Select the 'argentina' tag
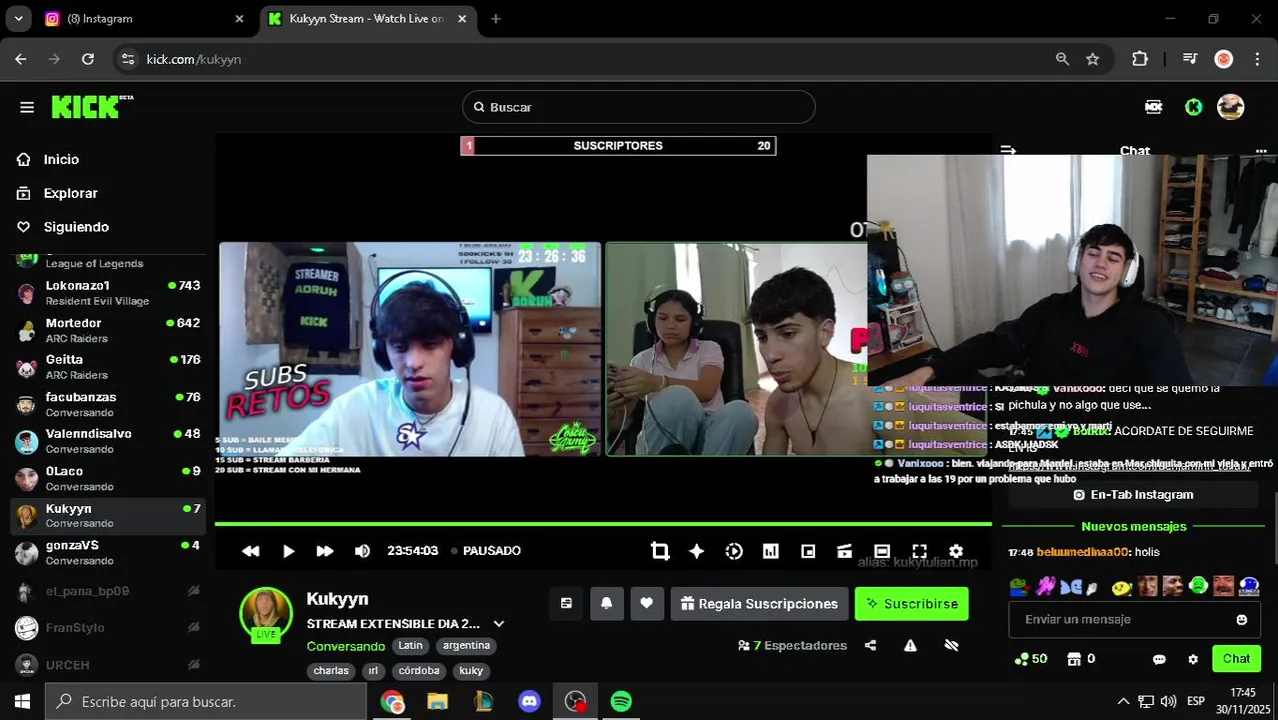 466,646
